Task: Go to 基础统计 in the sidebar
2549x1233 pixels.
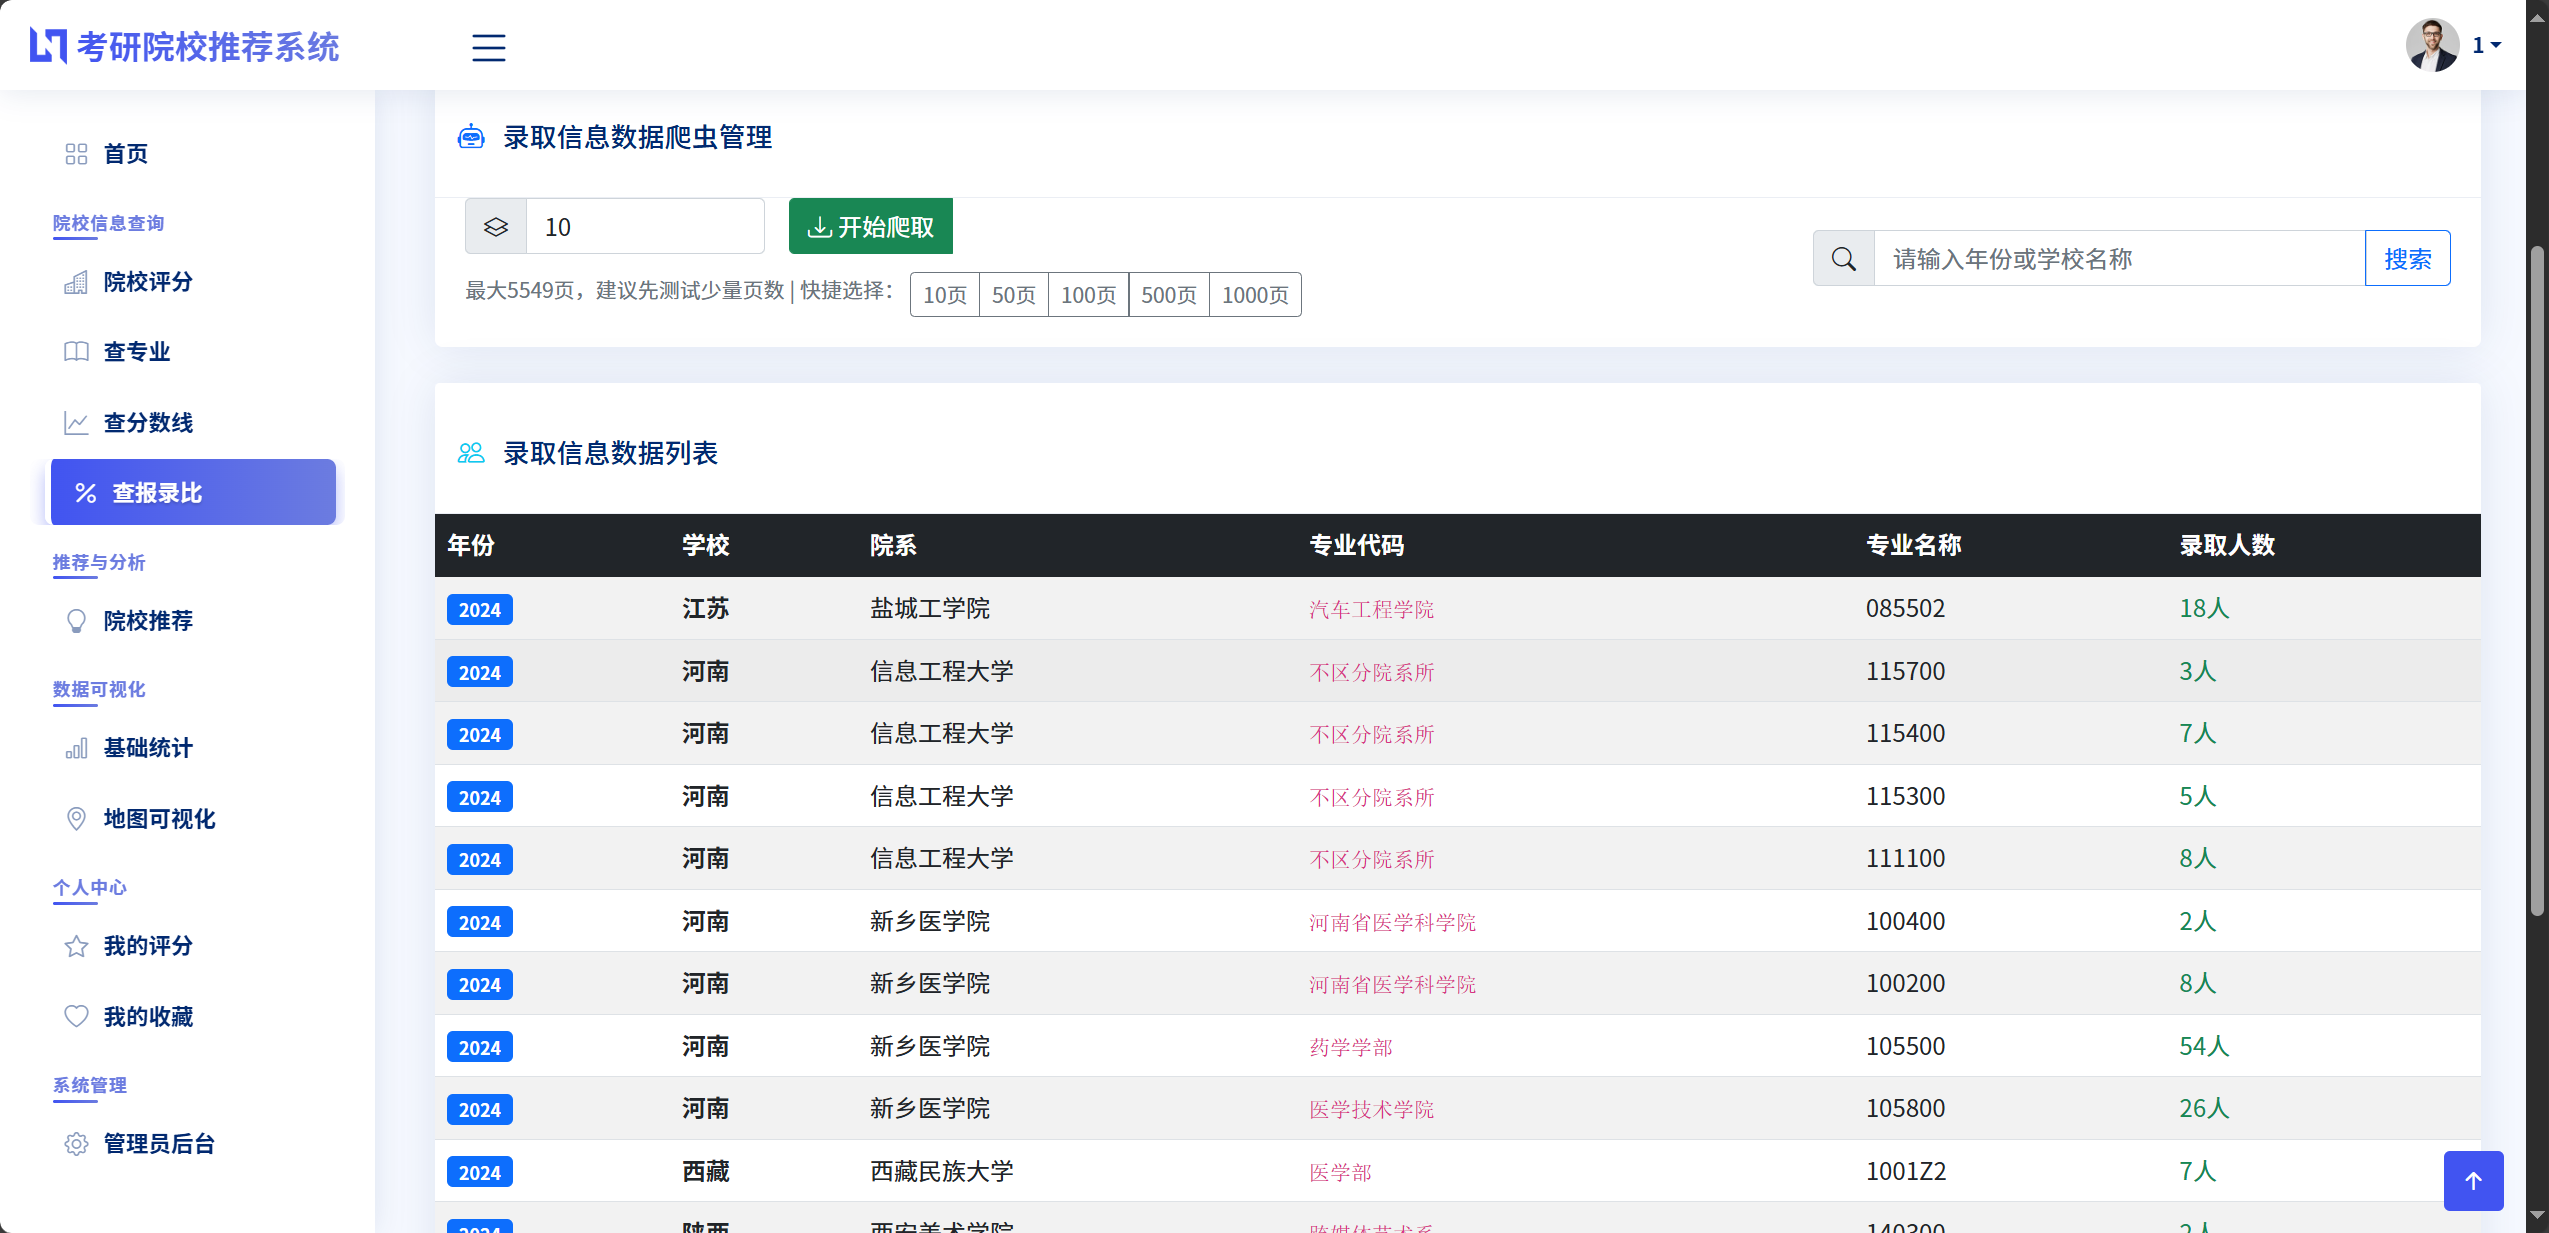Action: point(147,748)
